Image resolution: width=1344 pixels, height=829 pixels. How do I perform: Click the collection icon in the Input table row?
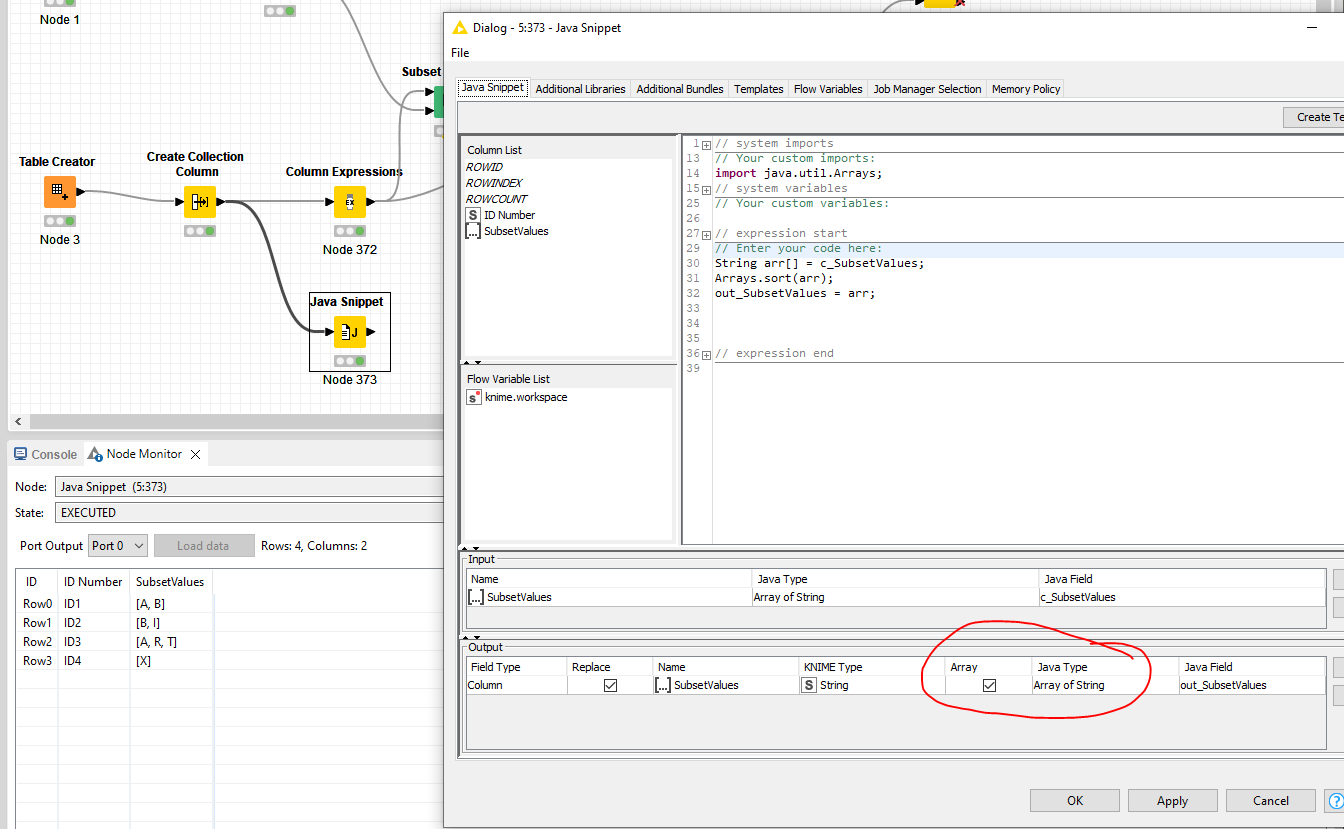pos(477,597)
